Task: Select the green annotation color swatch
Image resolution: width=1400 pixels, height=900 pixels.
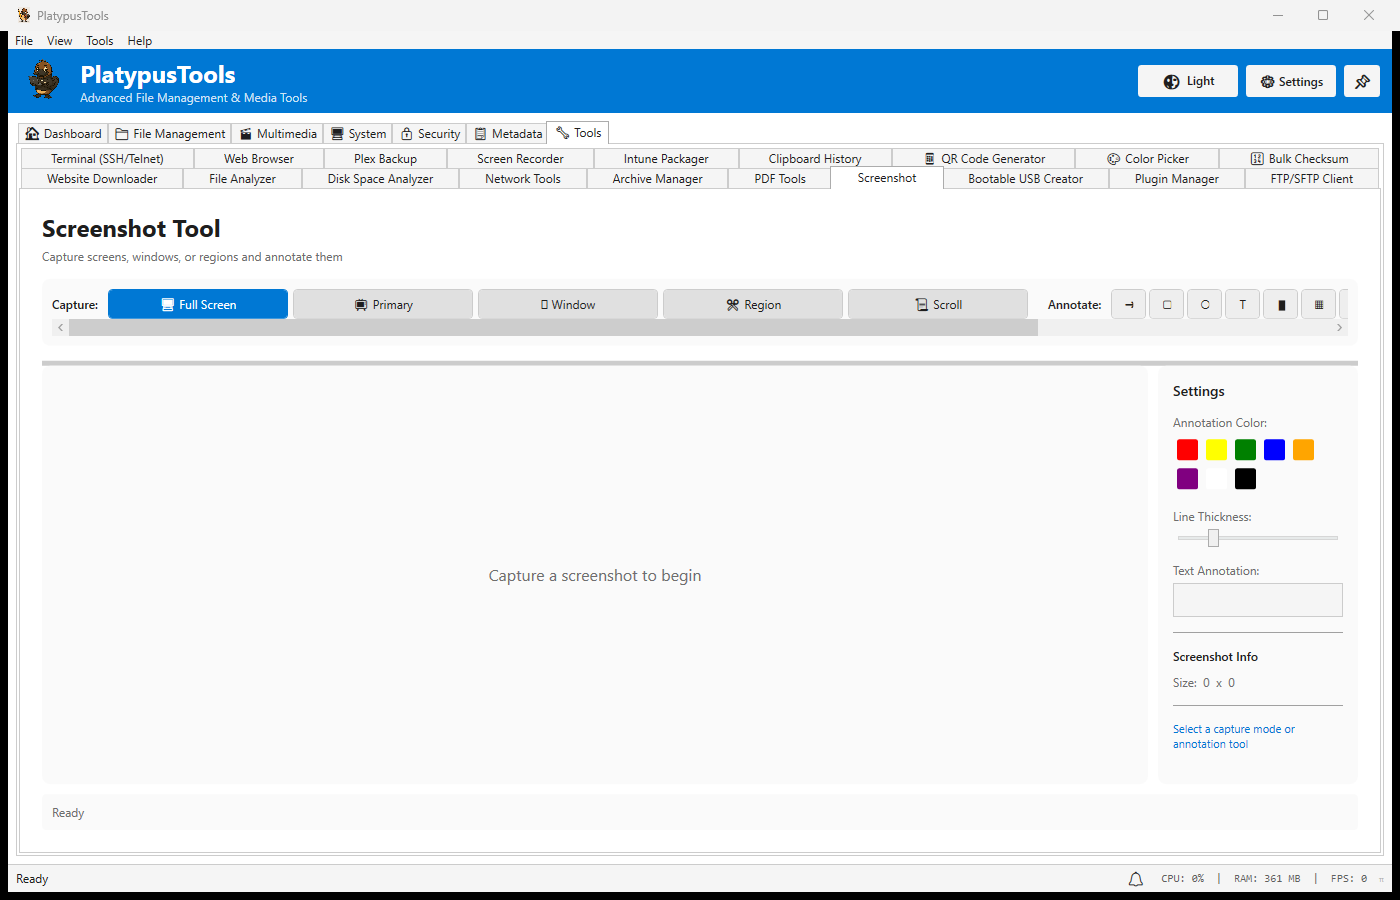Action: point(1245,450)
